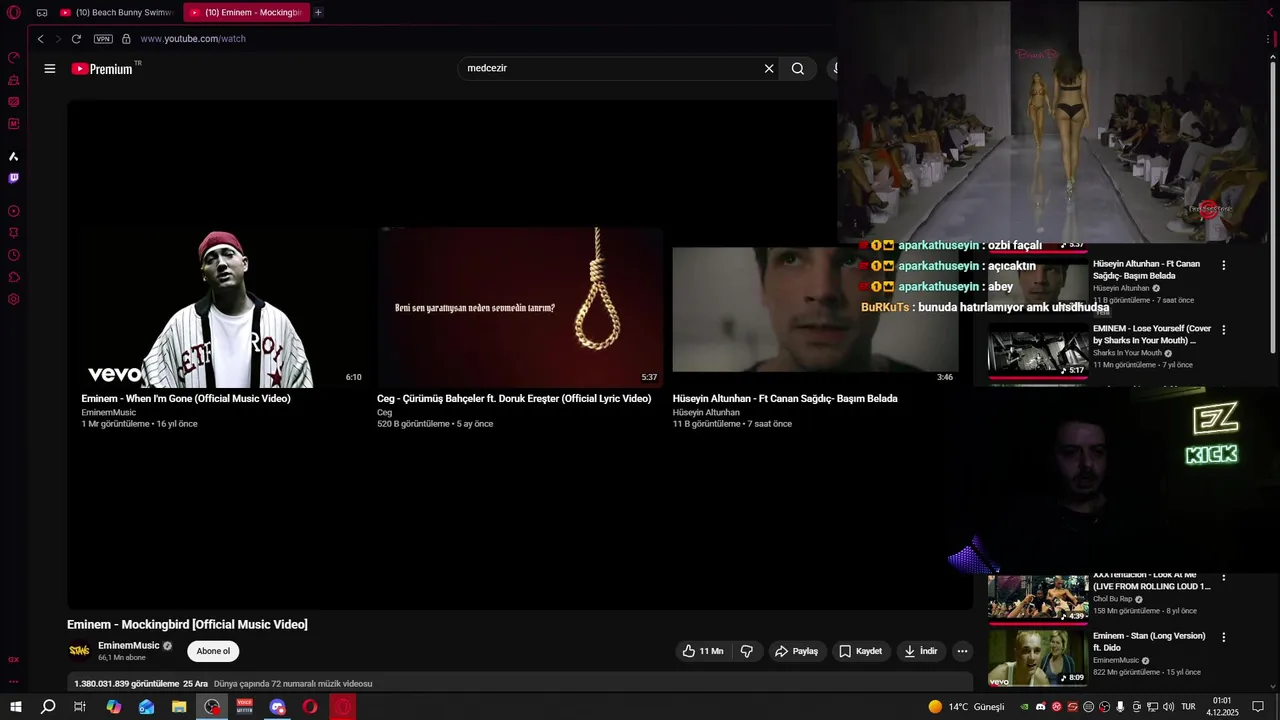Open the EminemMusic channel name link
This screenshot has height=720, width=1280.
tap(129, 646)
